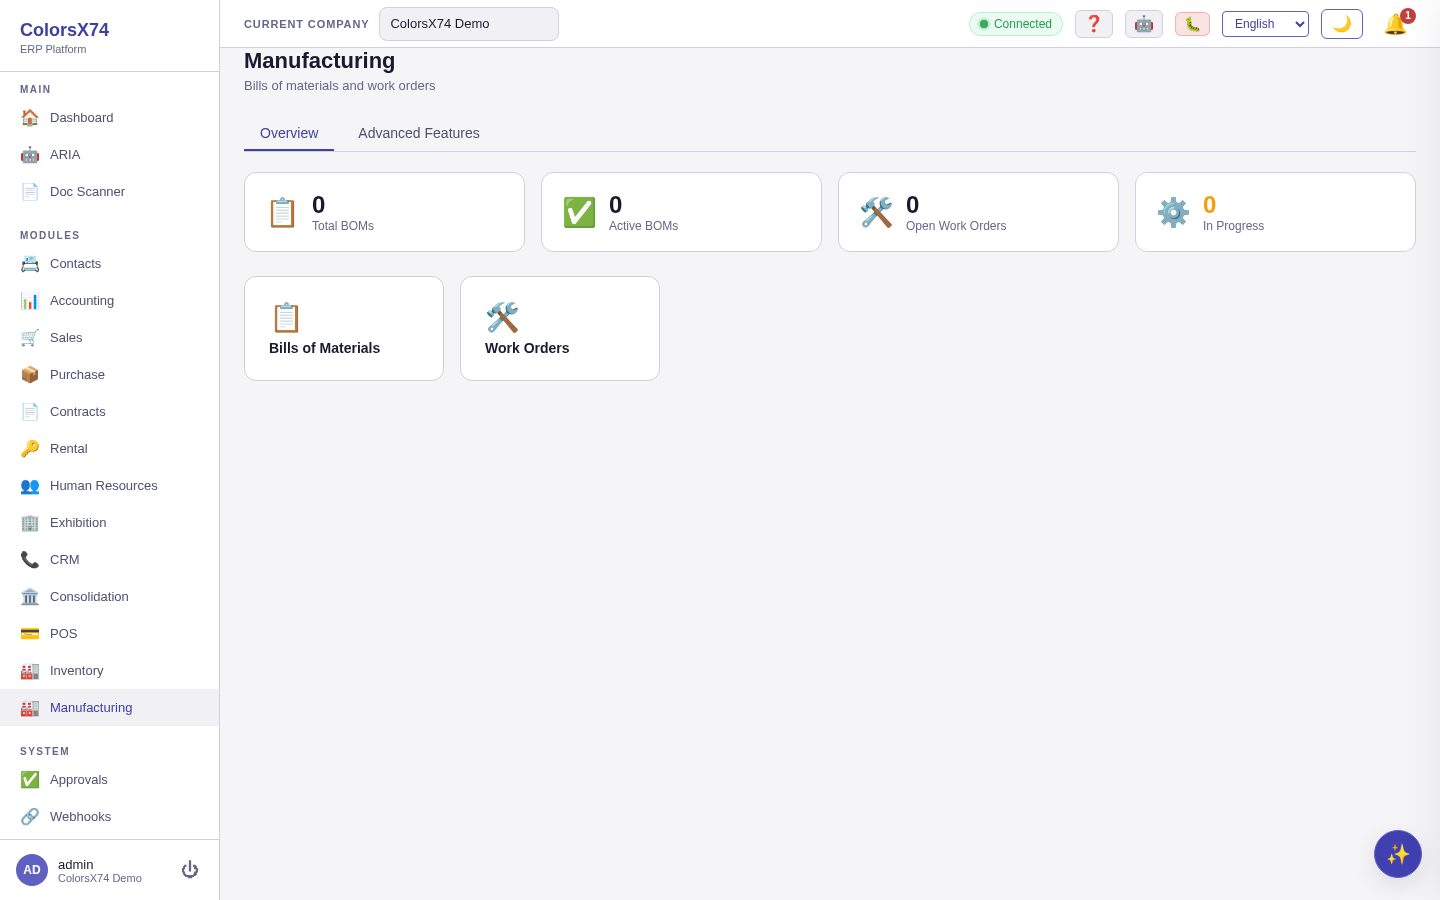Click the CRM phone icon
Image resolution: width=1440 pixels, height=900 pixels.
pyautogui.click(x=30, y=559)
